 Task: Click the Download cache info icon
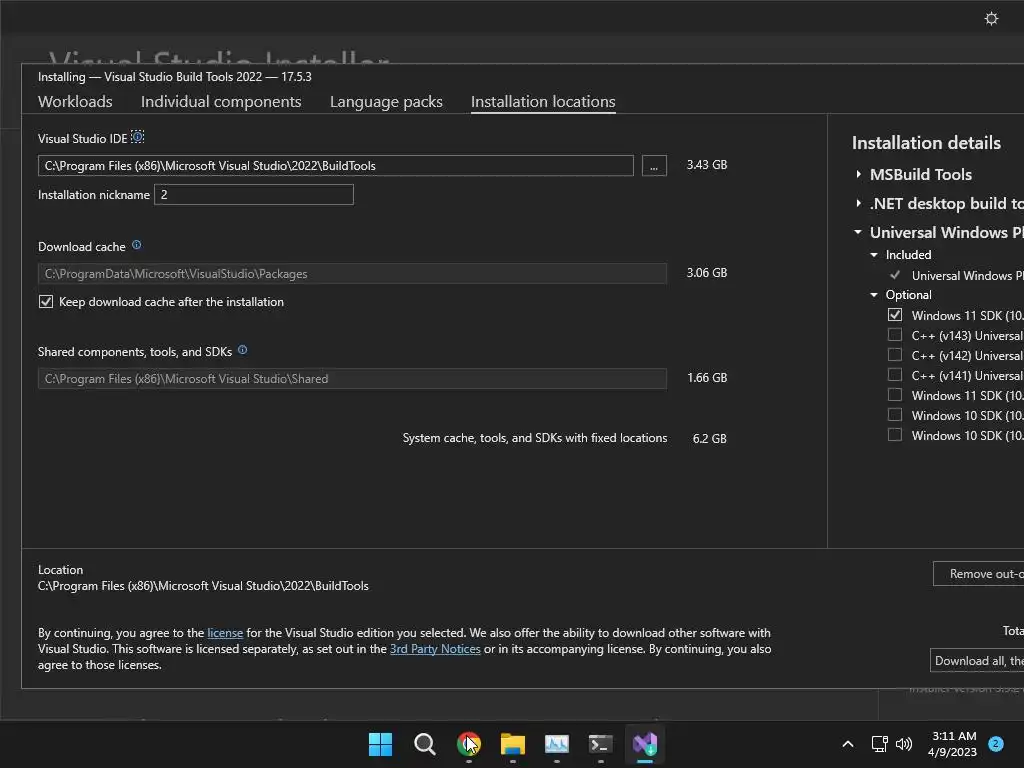point(136,245)
